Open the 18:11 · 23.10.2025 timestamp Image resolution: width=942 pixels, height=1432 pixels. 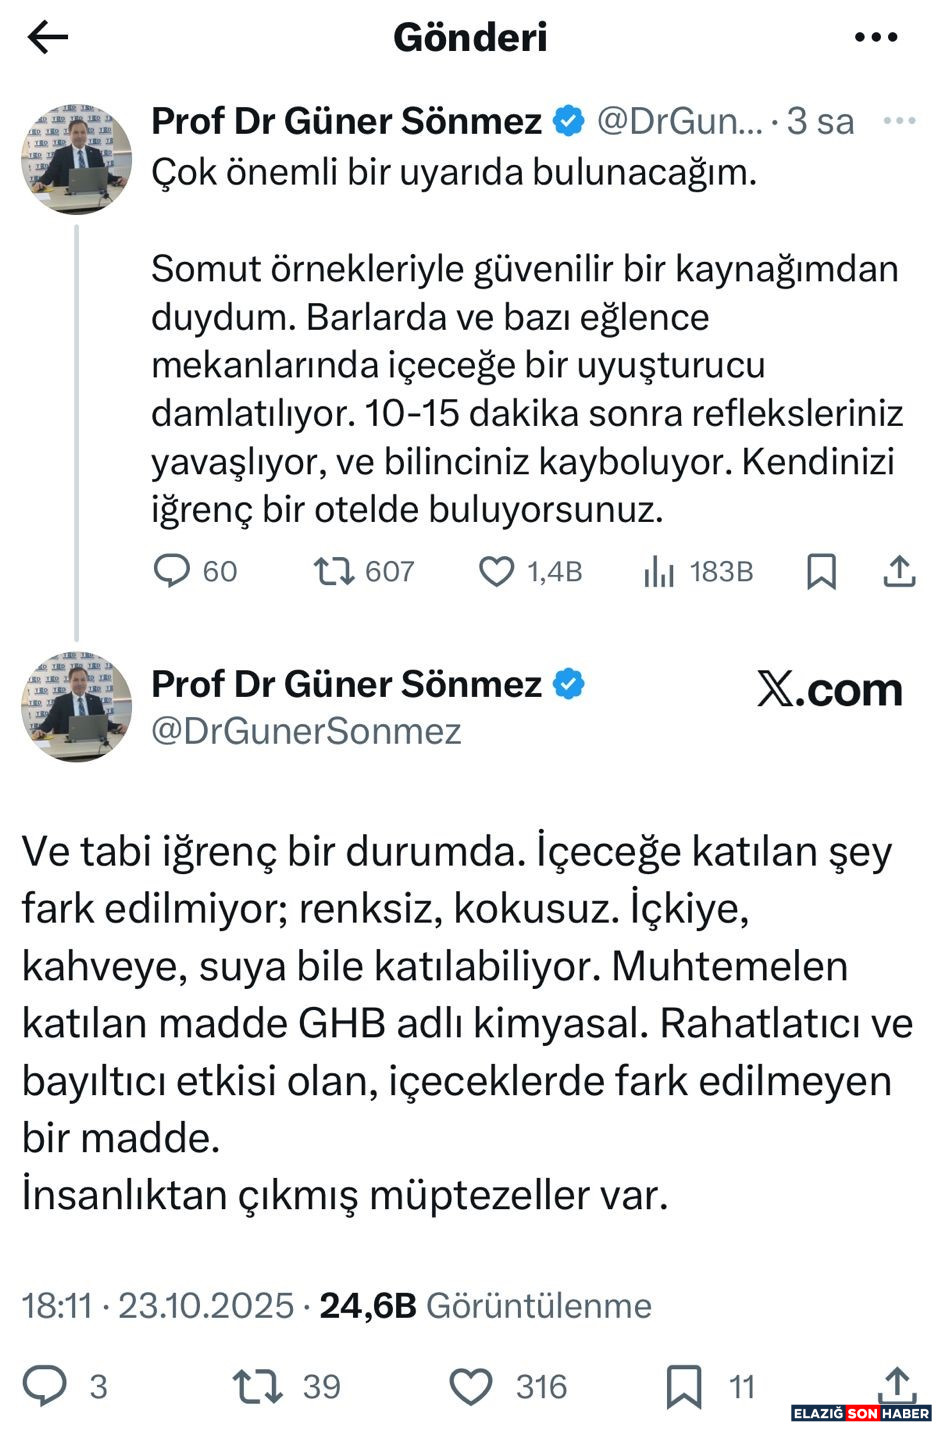158,1306
